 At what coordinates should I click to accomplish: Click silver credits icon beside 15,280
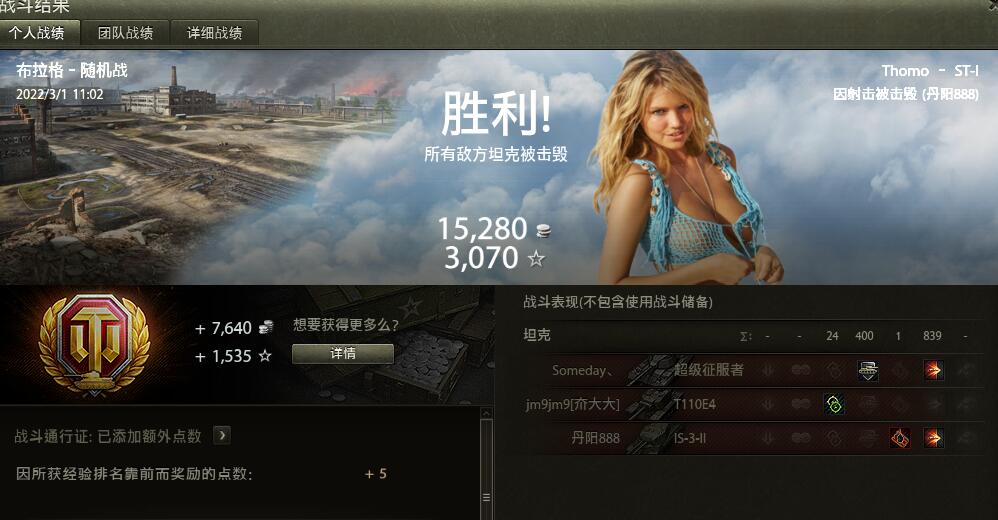click(543, 230)
